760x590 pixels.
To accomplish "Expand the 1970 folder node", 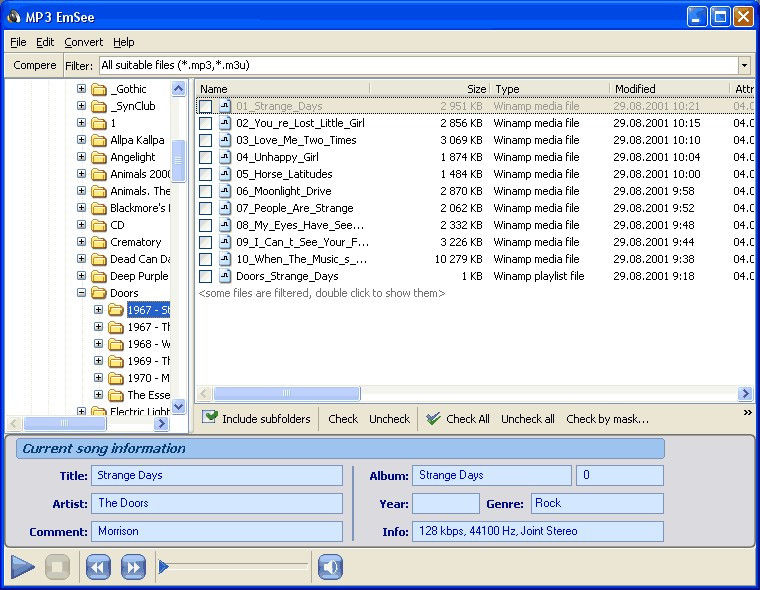I will point(98,377).
